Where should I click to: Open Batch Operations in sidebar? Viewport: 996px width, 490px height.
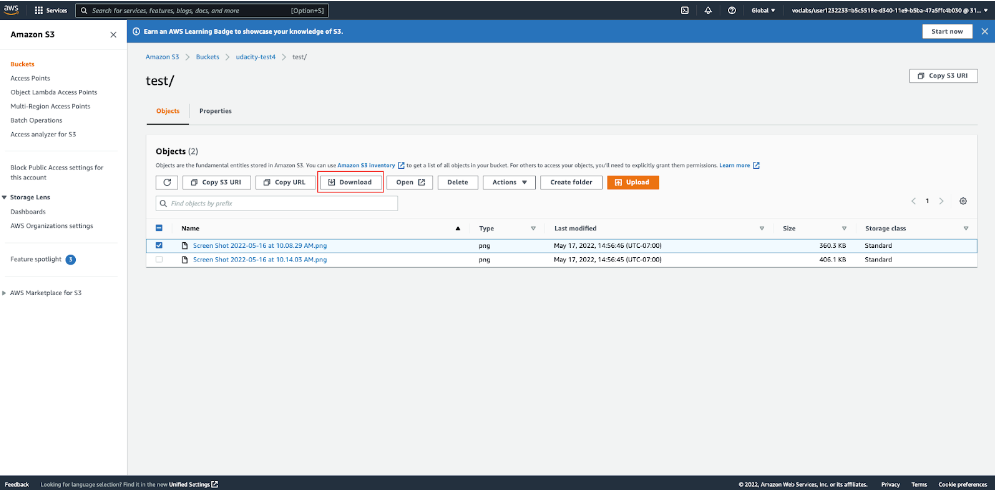pyautogui.click(x=36, y=120)
